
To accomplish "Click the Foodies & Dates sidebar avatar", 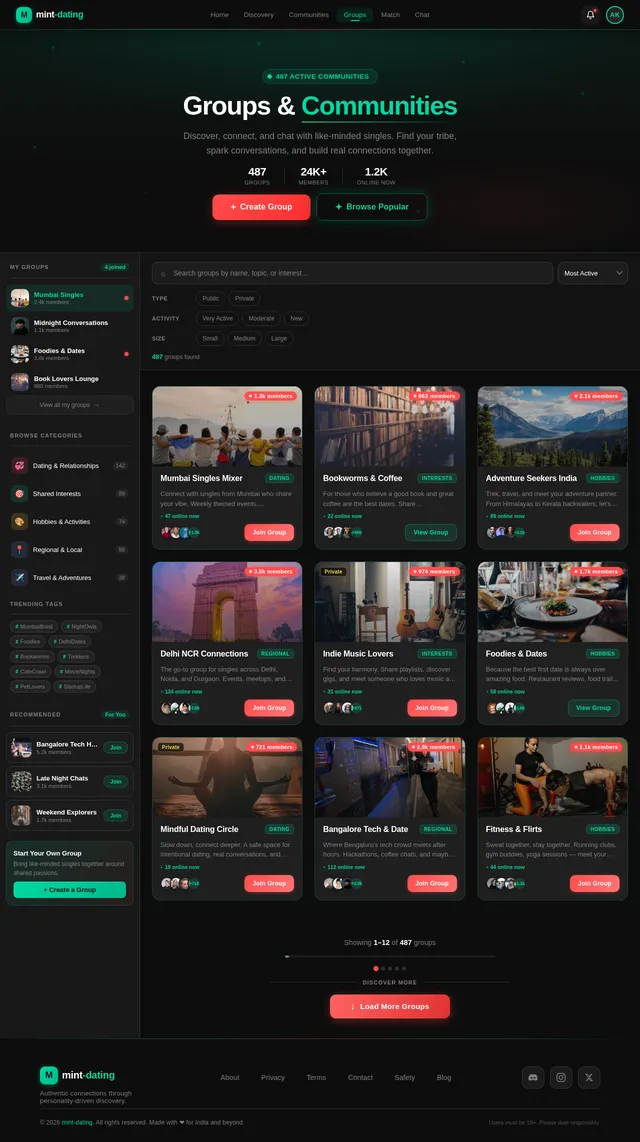I will point(20,354).
